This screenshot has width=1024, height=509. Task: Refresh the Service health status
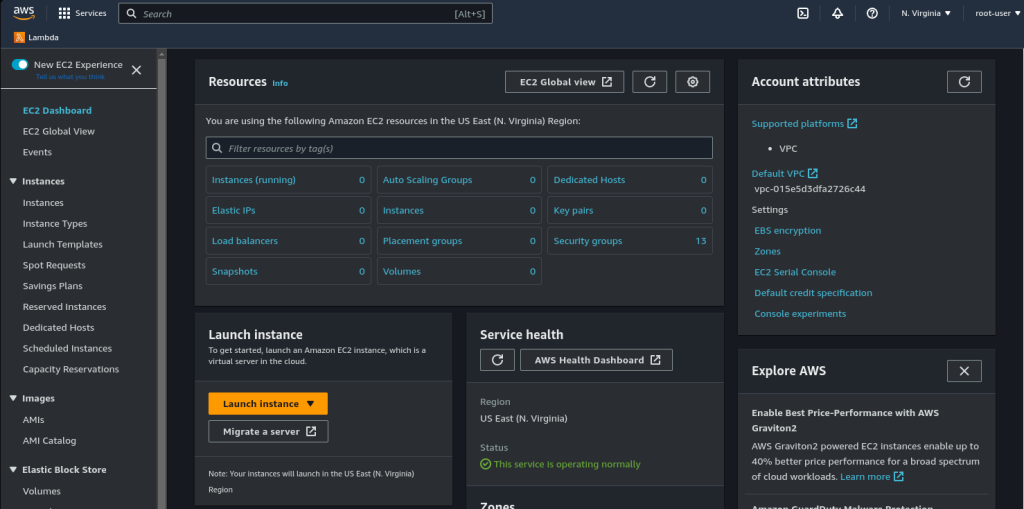(x=498, y=360)
